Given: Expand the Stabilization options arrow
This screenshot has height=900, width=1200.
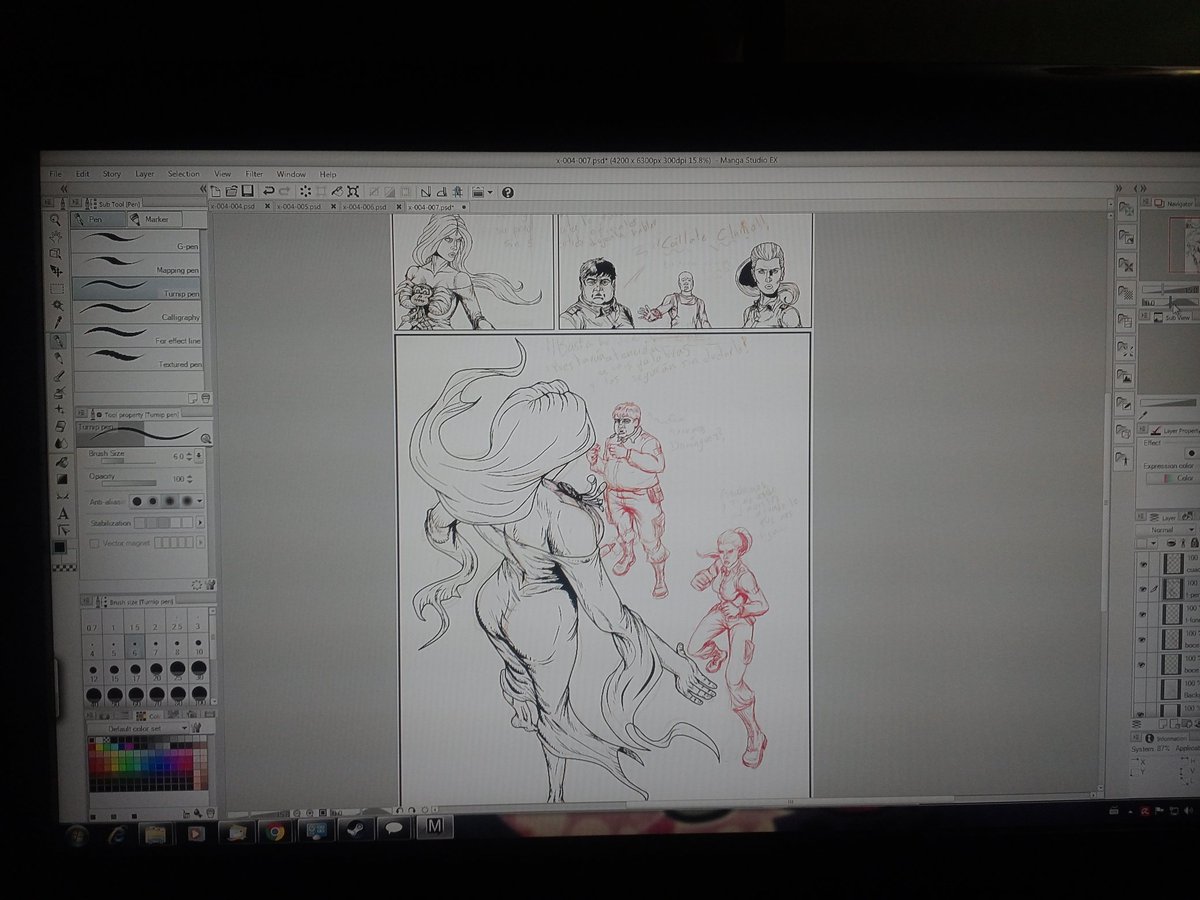Looking at the screenshot, I should 200,522.
